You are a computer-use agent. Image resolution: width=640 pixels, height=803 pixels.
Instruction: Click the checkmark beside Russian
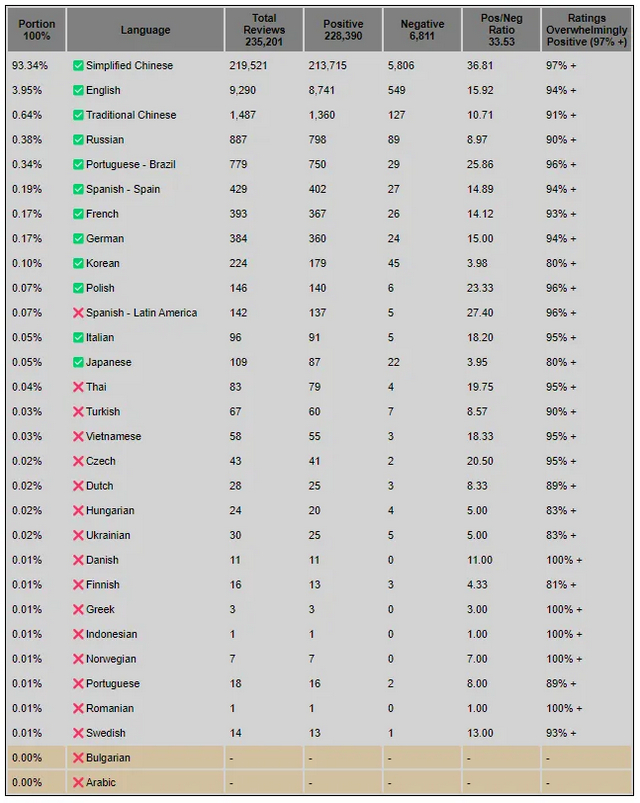point(78,140)
